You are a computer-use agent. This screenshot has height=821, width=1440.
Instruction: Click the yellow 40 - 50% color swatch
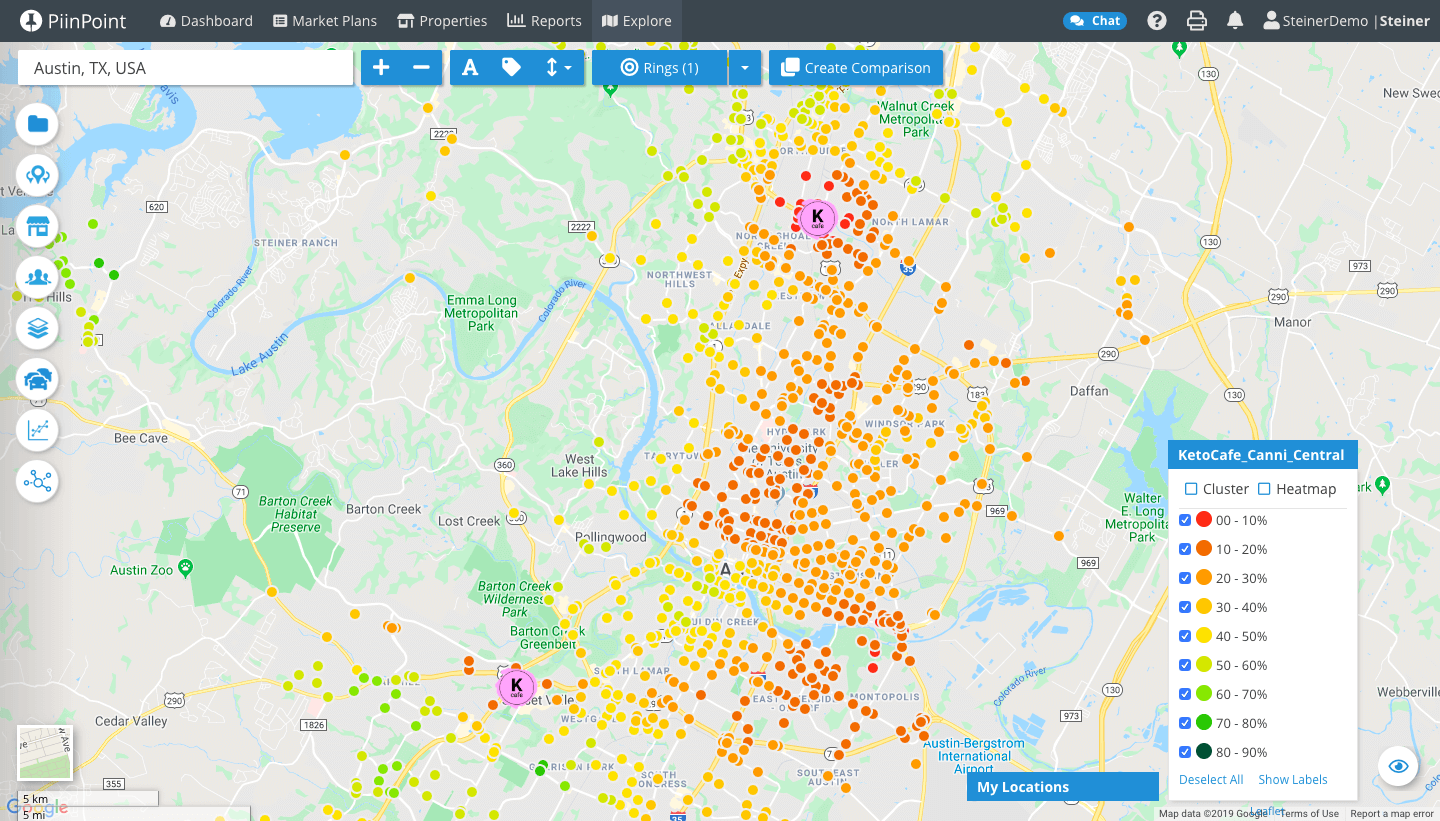[1204, 636]
